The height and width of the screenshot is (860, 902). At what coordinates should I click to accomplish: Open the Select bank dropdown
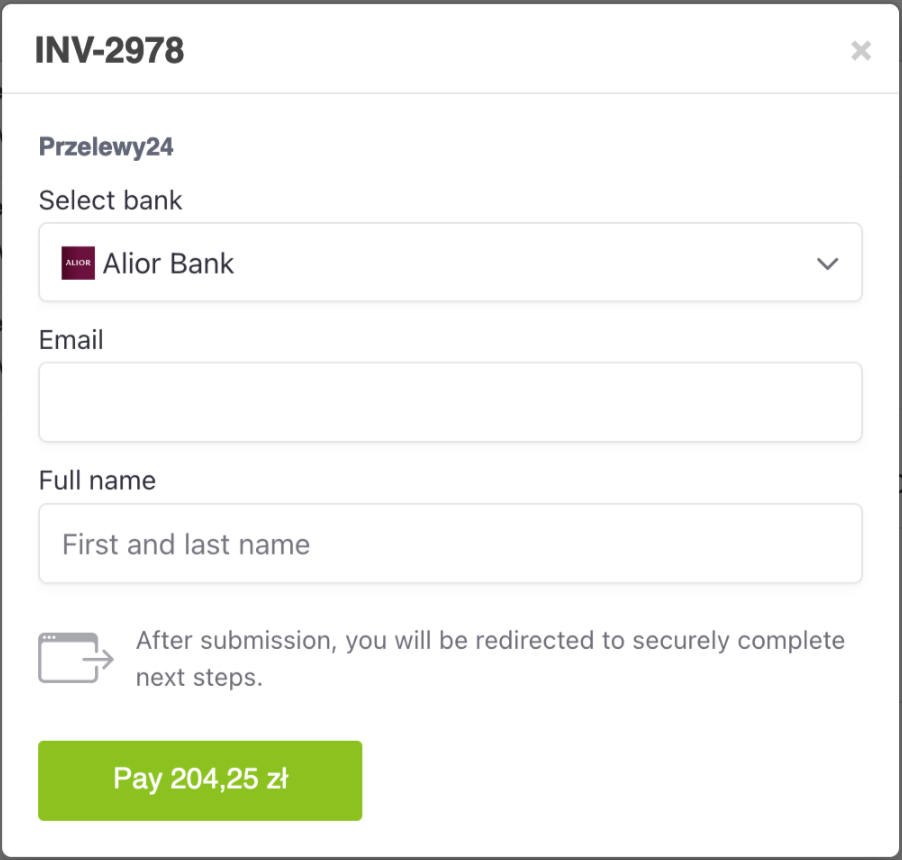click(x=450, y=262)
